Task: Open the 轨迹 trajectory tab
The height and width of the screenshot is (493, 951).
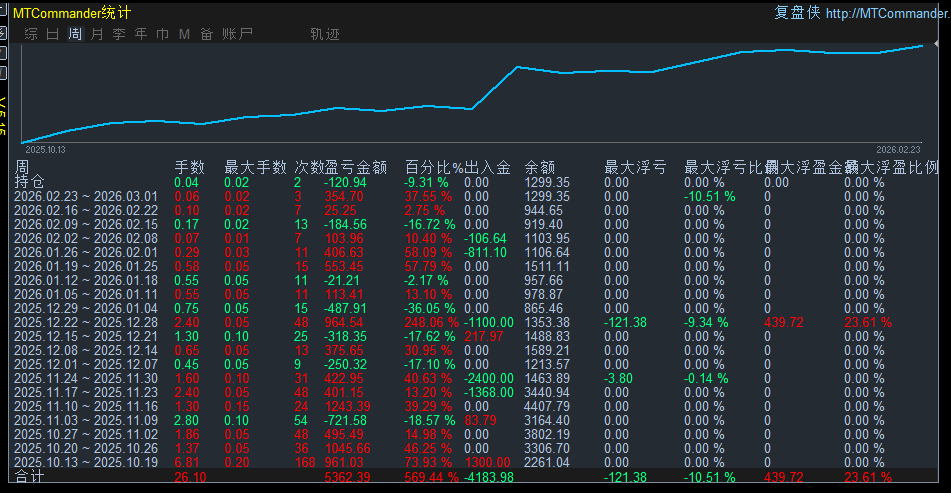Action: point(325,34)
